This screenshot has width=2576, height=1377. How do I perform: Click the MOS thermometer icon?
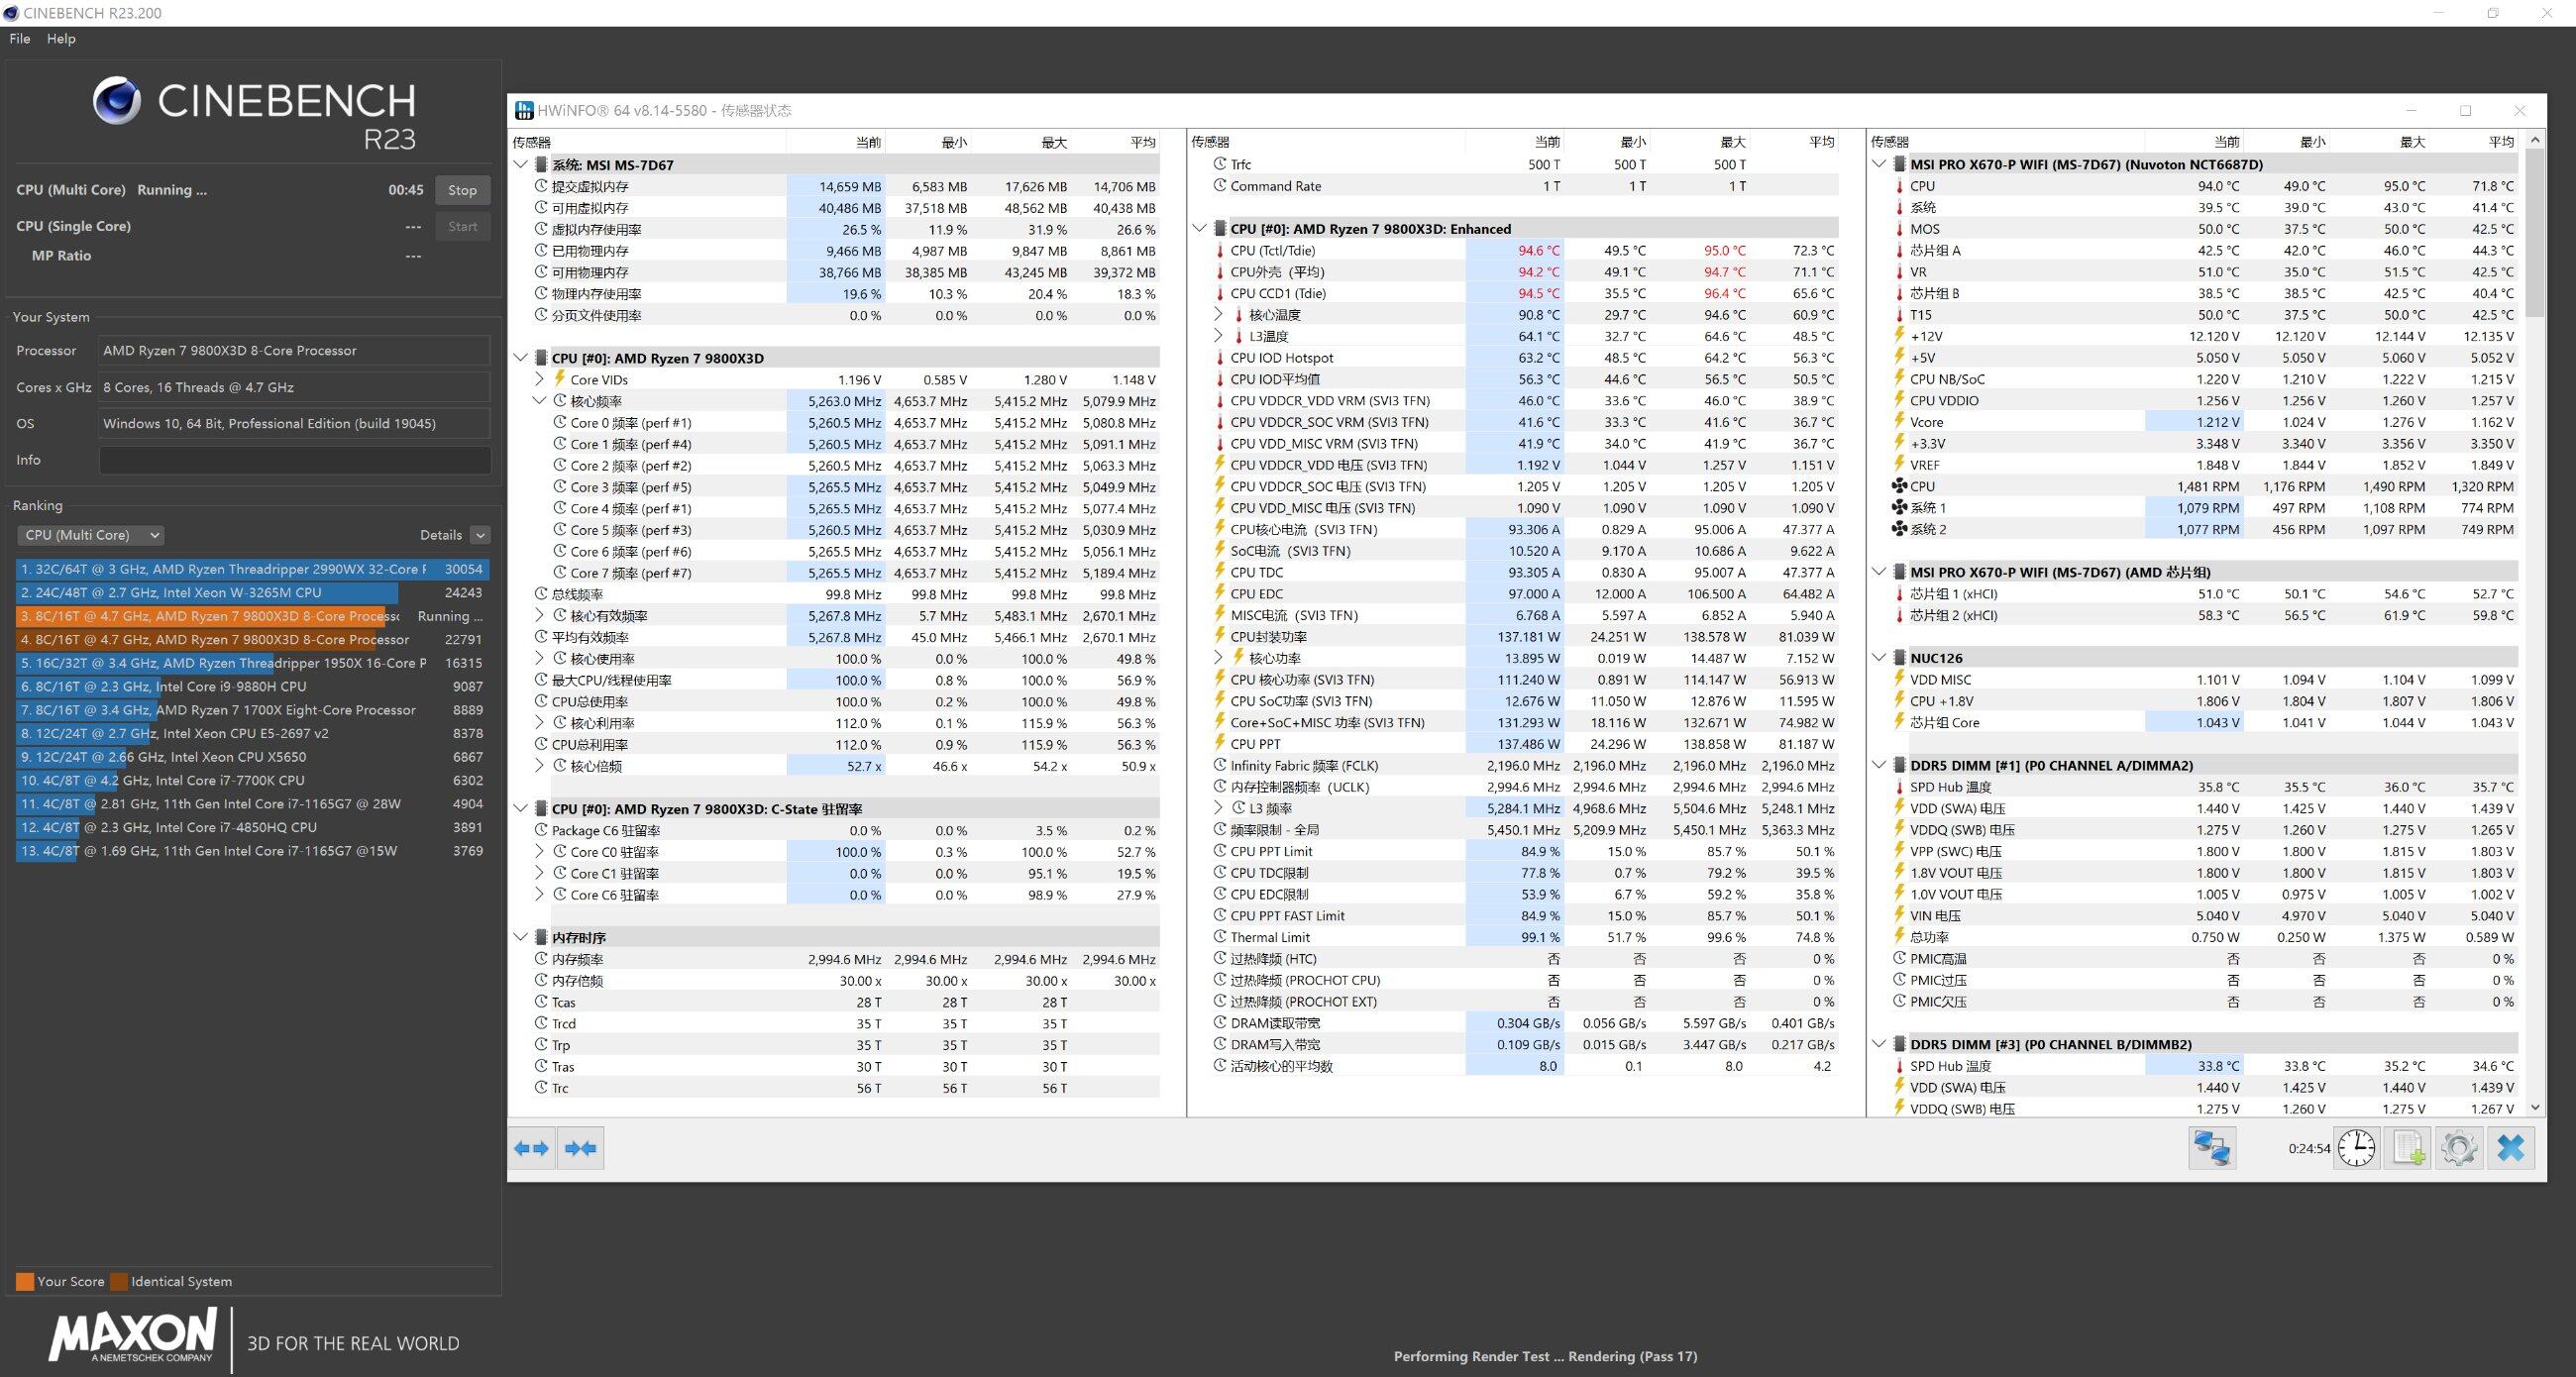pyautogui.click(x=1899, y=229)
